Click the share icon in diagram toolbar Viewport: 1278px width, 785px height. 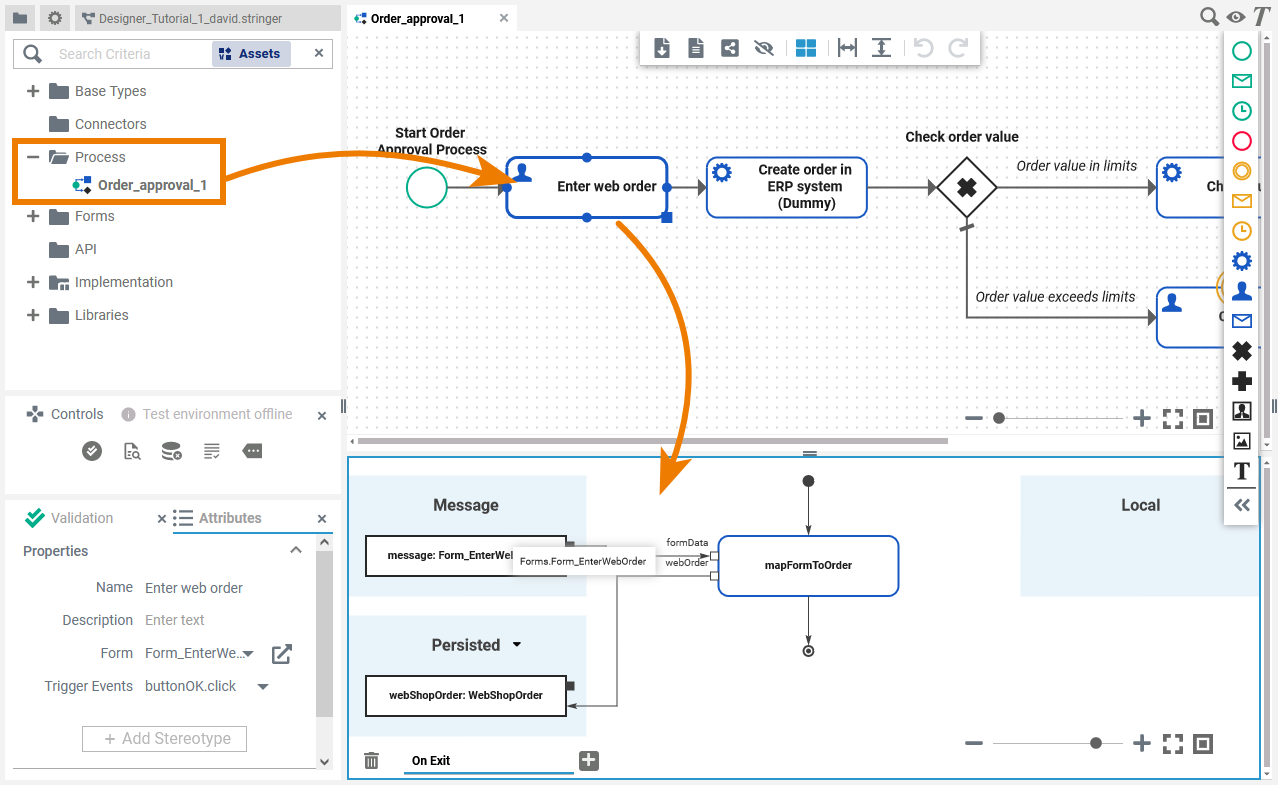(730, 48)
